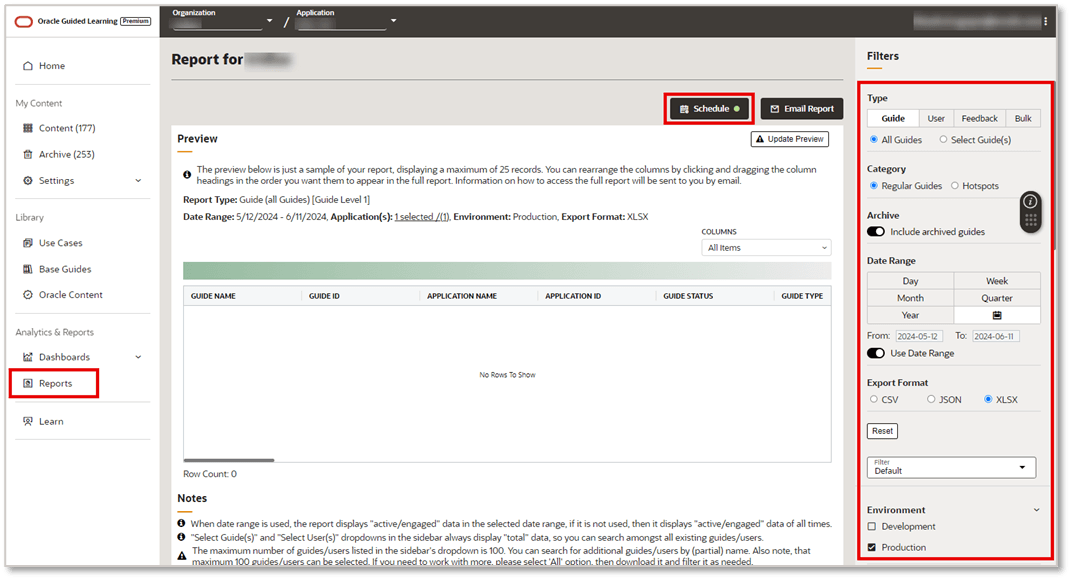Expand the Dashboards submenu chevron
Image resolution: width=1071 pixels, height=580 pixels.
click(x=138, y=357)
